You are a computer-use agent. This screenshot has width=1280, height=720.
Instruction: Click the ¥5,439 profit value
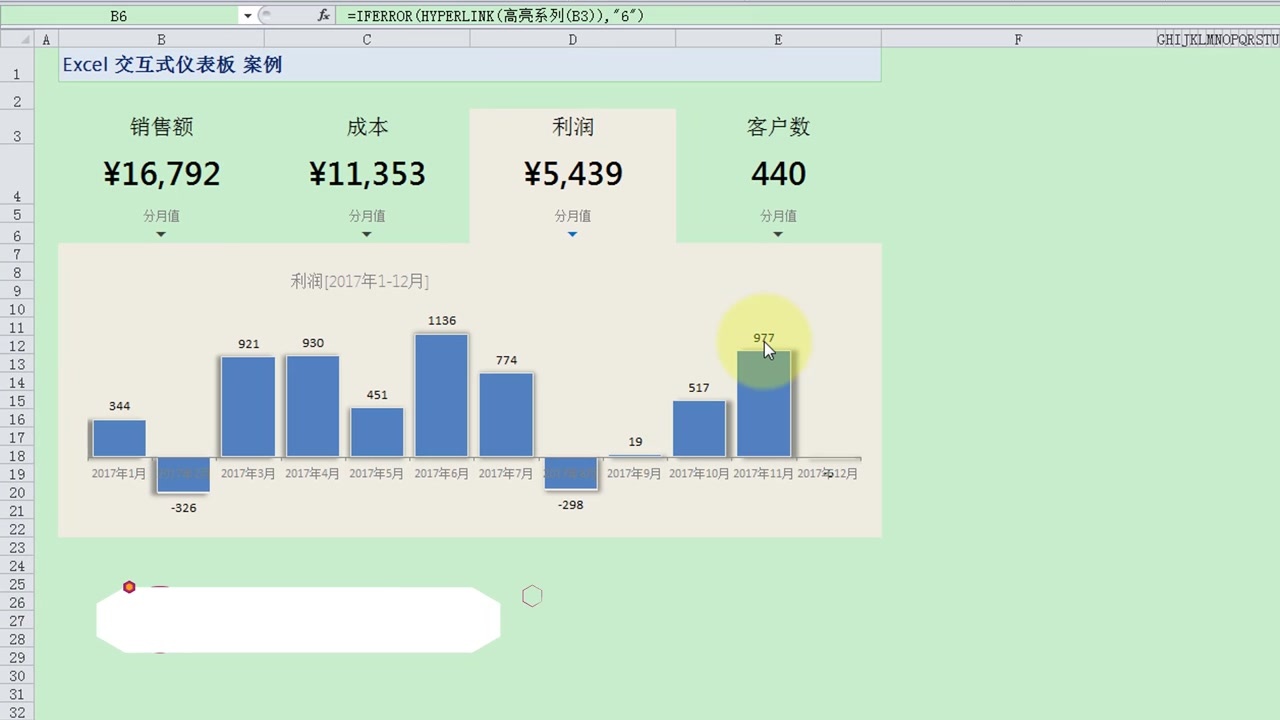(x=572, y=174)
